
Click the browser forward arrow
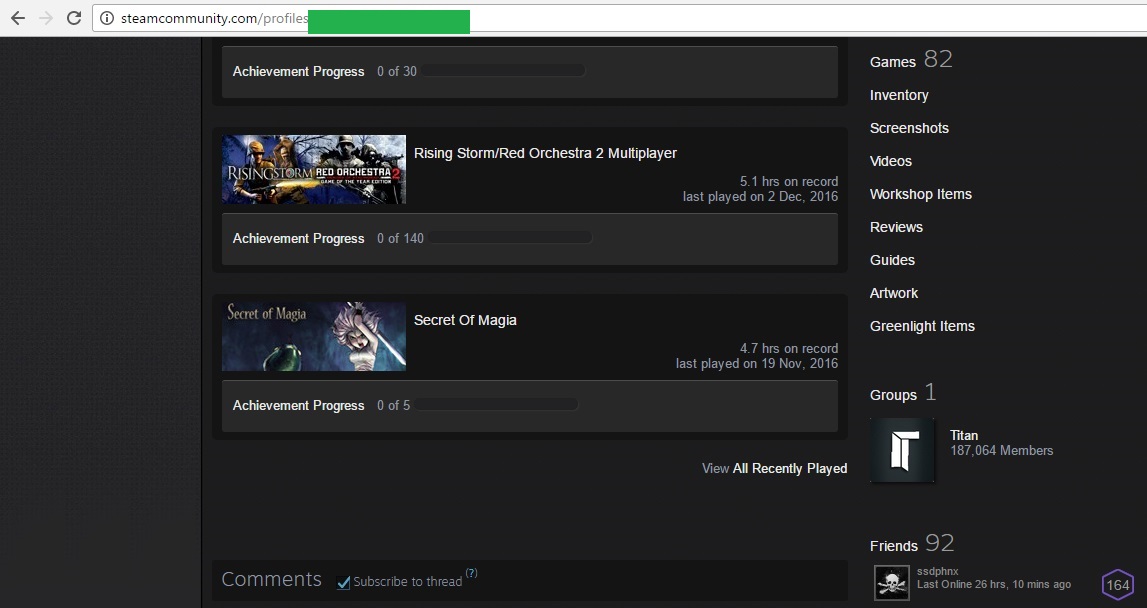coord(45,18)
